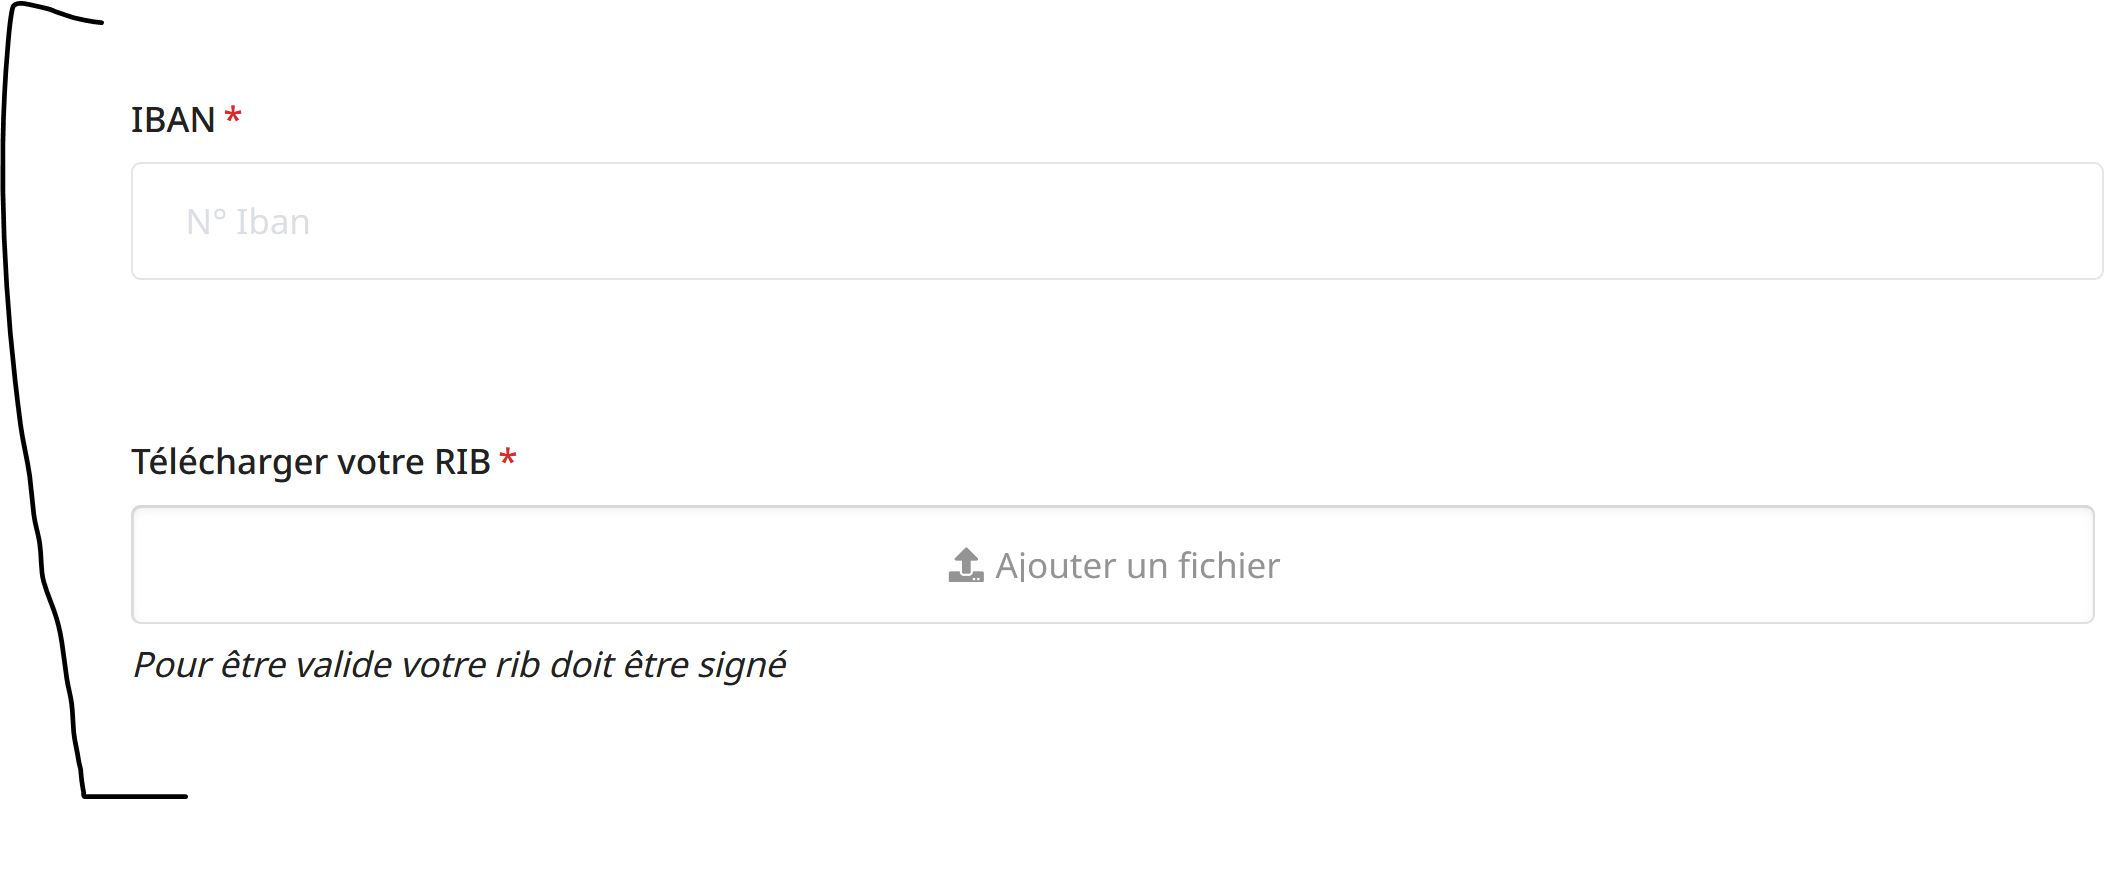
Task: Click the 'Ajouter un fichier' upload button
Action: click(1113, 565)
